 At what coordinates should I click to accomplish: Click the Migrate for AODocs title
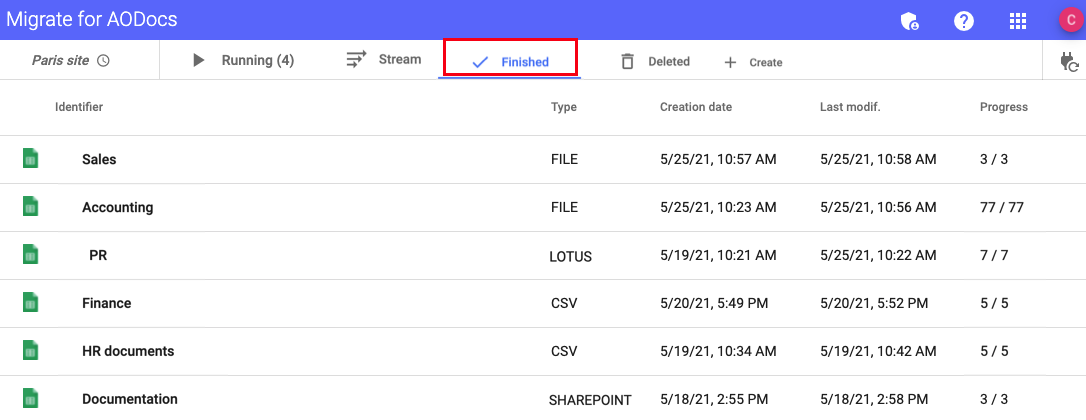91,19
